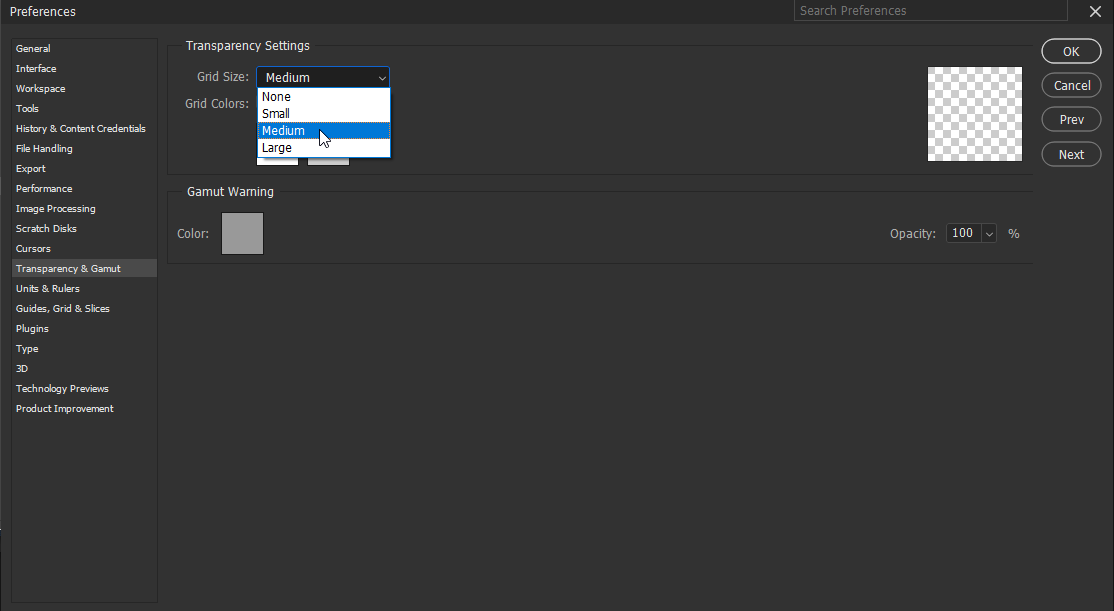Open the Opacity value stepper arrow
Screen dimensions: 1114x611
click(x=989, y=232)
